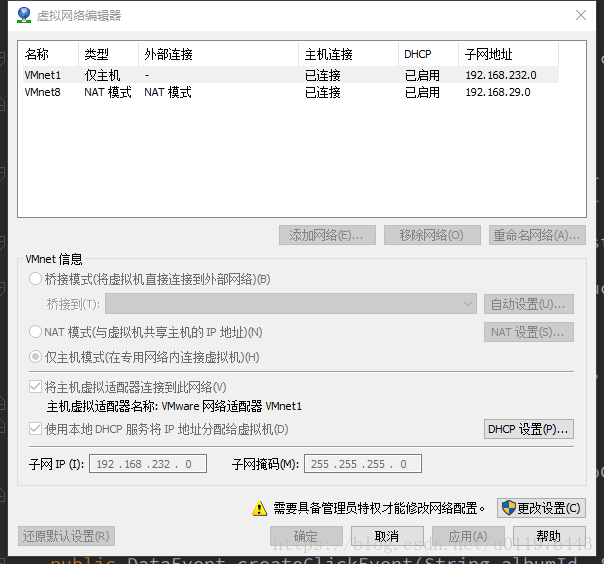This screenshot has width=604, height=564.
Task: Toggle 将主机虚拟适配器连接到此网络 checkbox
Action: [x=35, y=386]
